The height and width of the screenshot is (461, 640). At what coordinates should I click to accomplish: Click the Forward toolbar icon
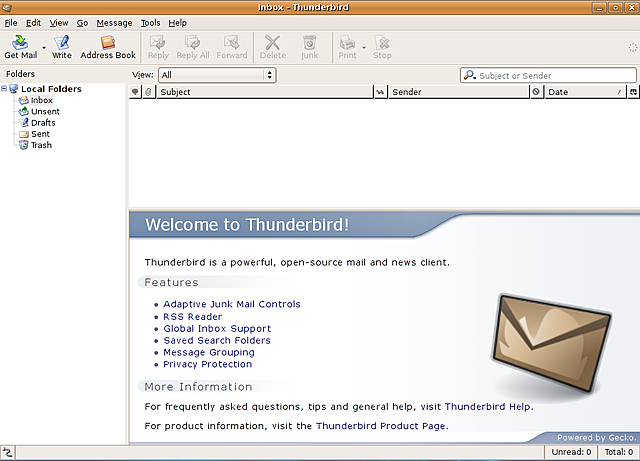(x=231, y=47)
